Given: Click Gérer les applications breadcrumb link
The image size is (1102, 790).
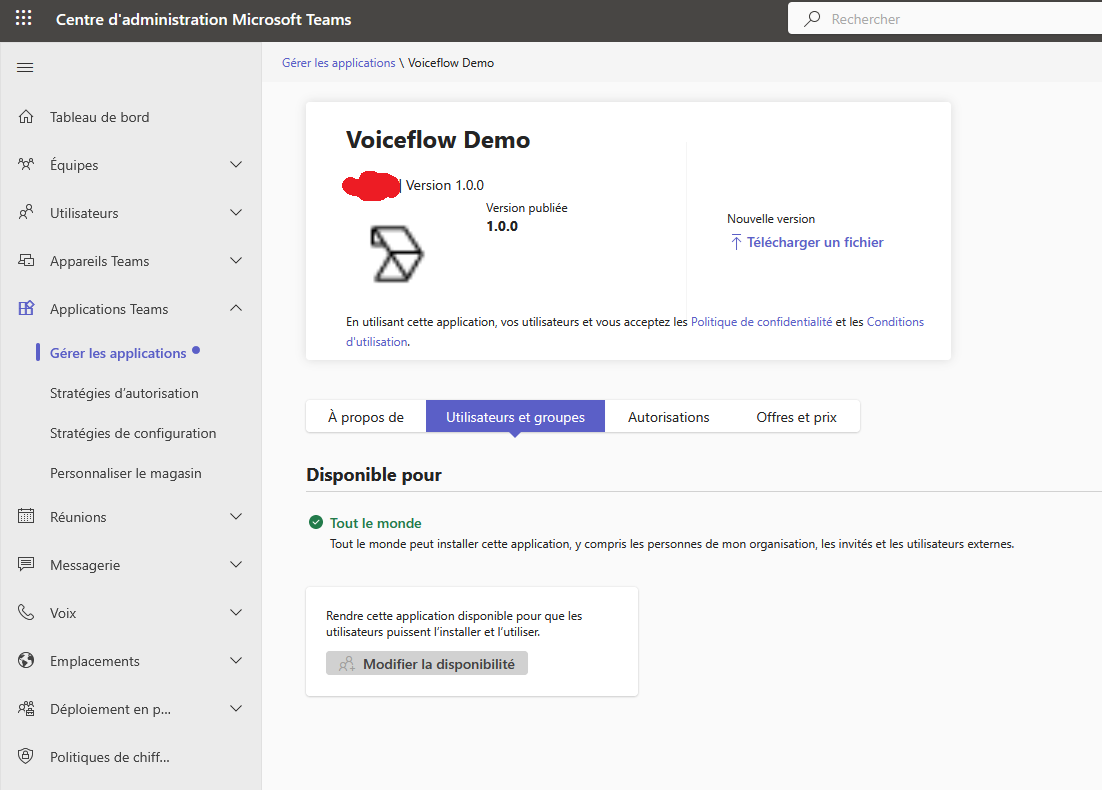Looking at the screenshot, I should pos(339,63).
